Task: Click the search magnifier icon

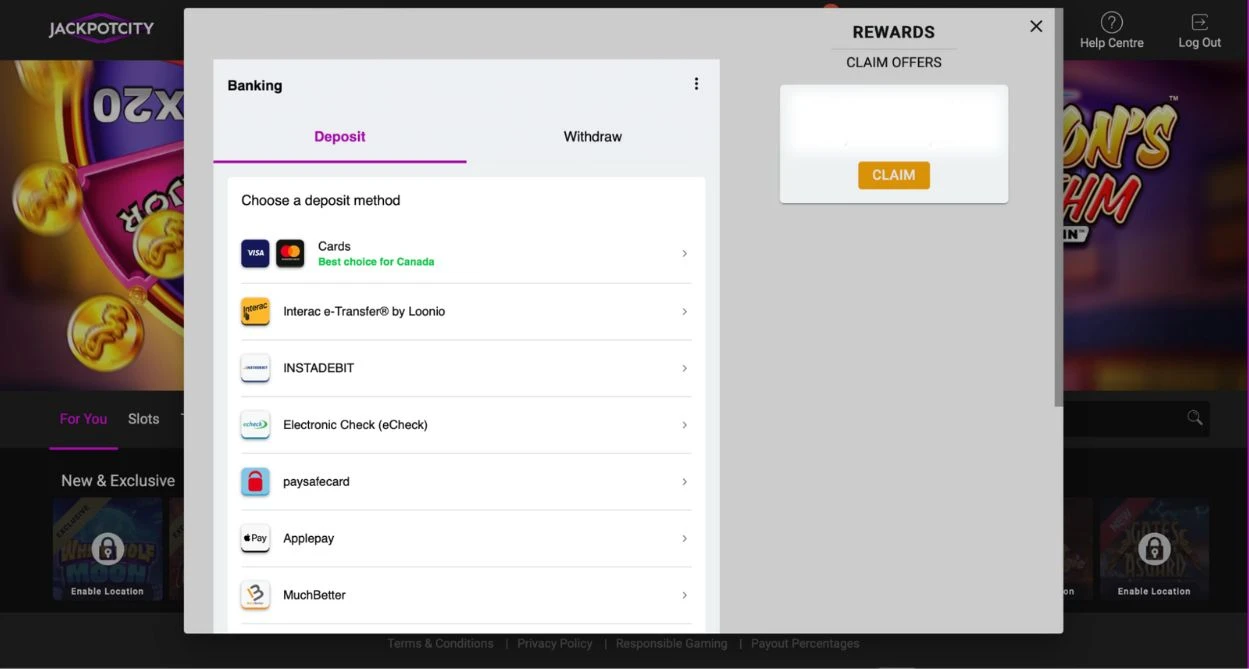Action: tap(1195, 418)
